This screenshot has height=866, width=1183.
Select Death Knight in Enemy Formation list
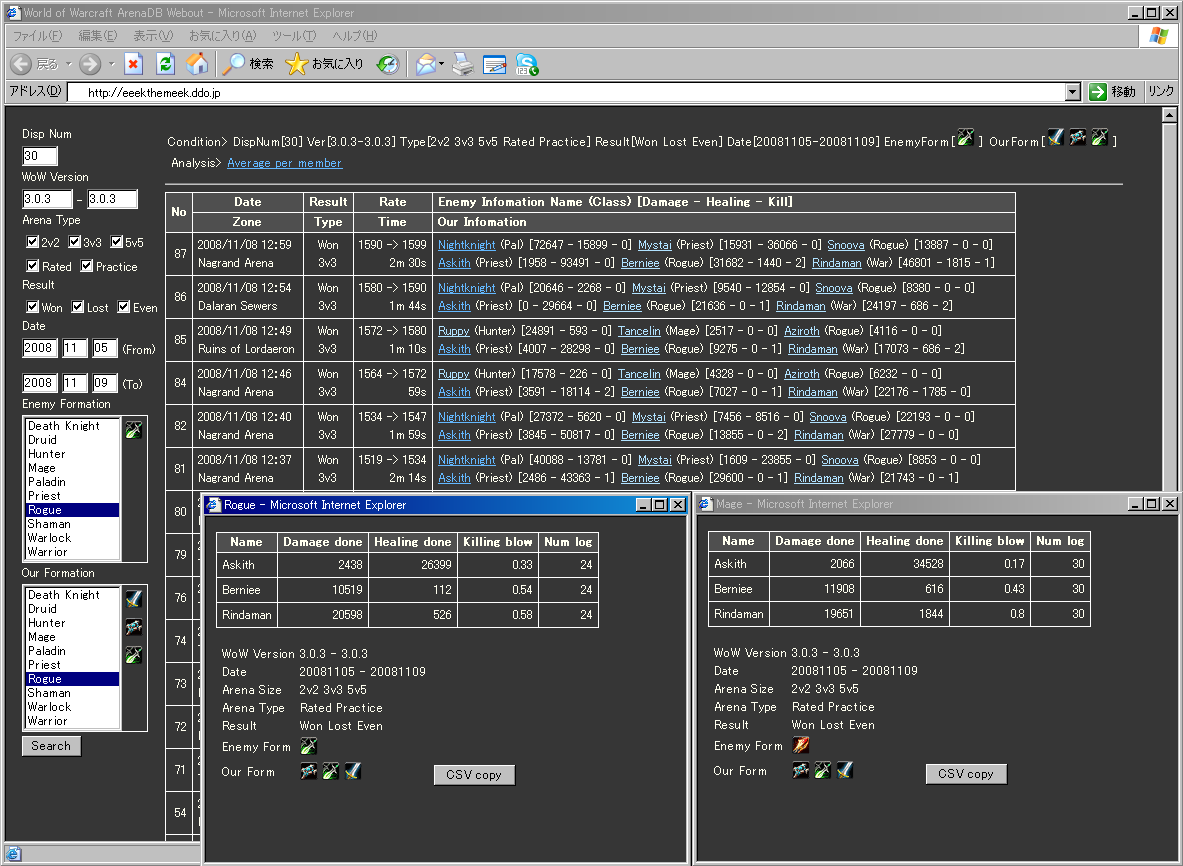coord(72,426)
